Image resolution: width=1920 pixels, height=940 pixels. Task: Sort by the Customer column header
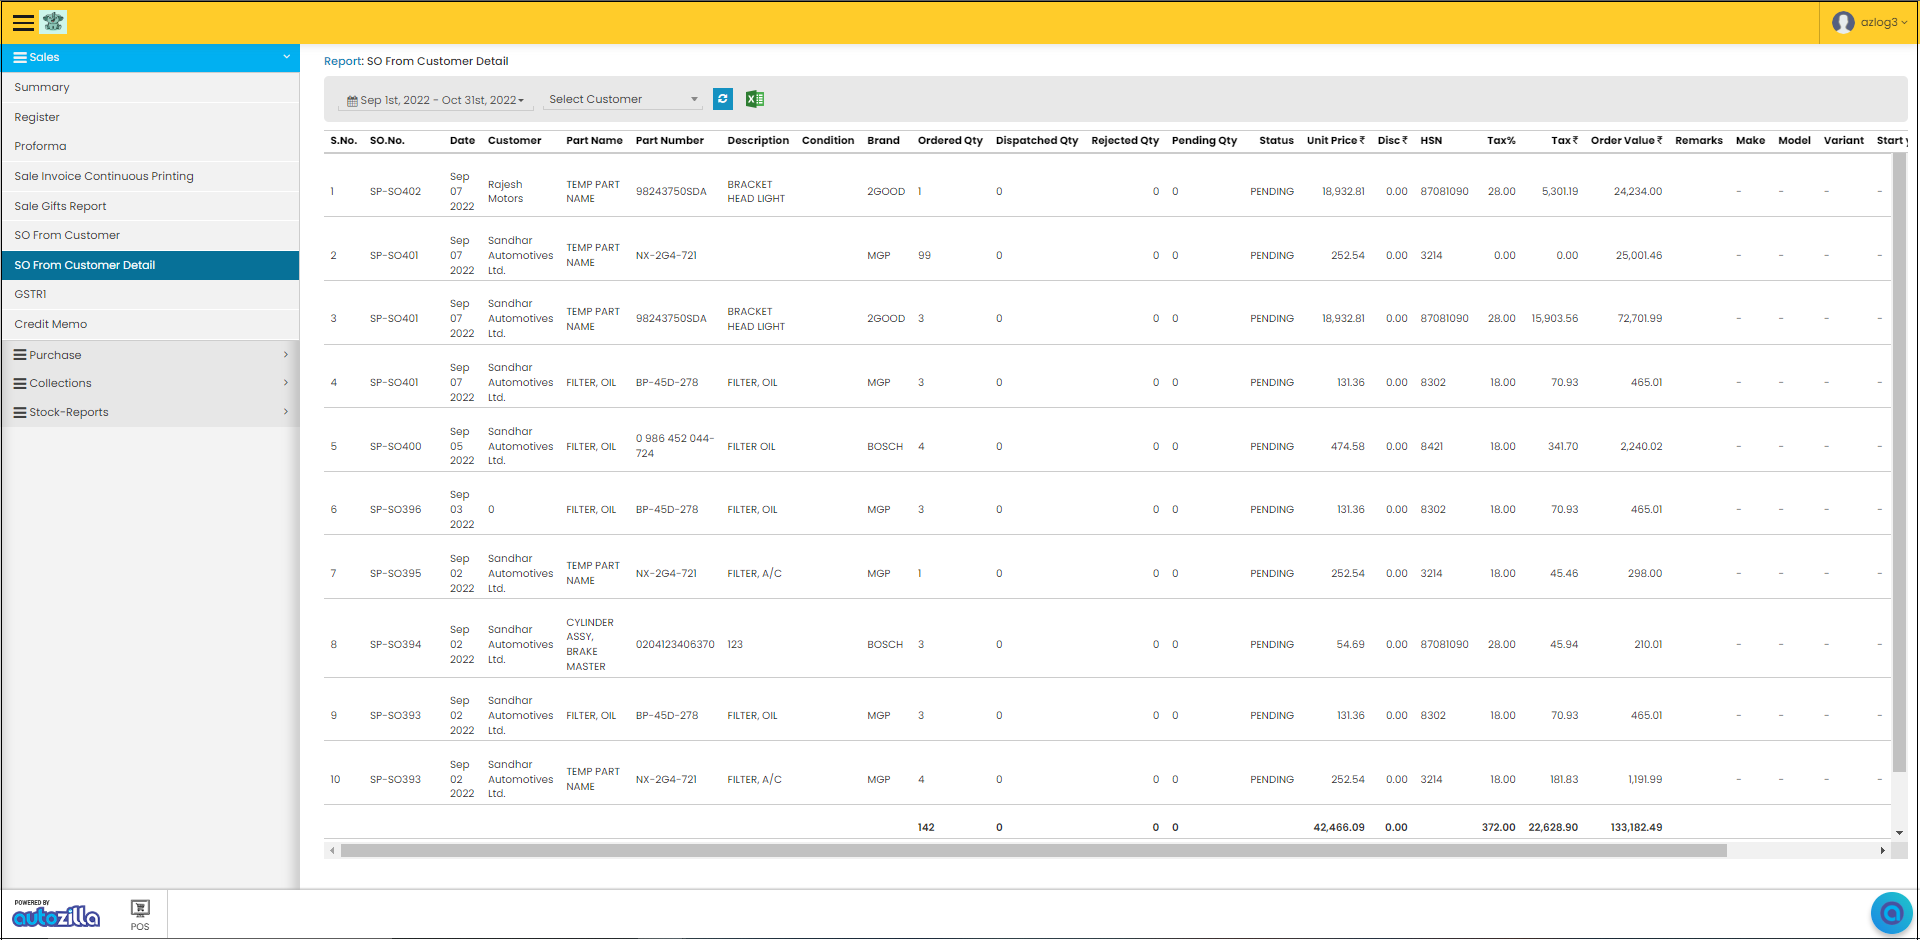514,141
